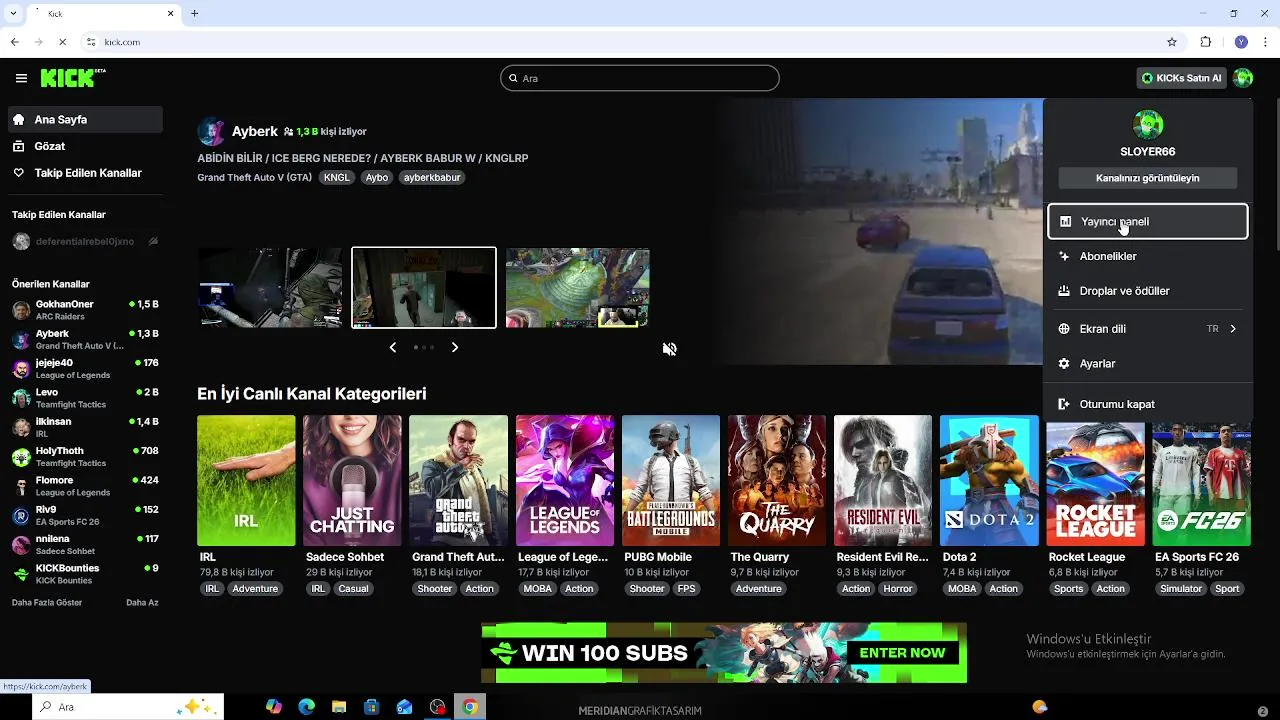The width and height of the screenshot is (1280, 720).
Task: Open new browser tab
Action: coord(195,13)
